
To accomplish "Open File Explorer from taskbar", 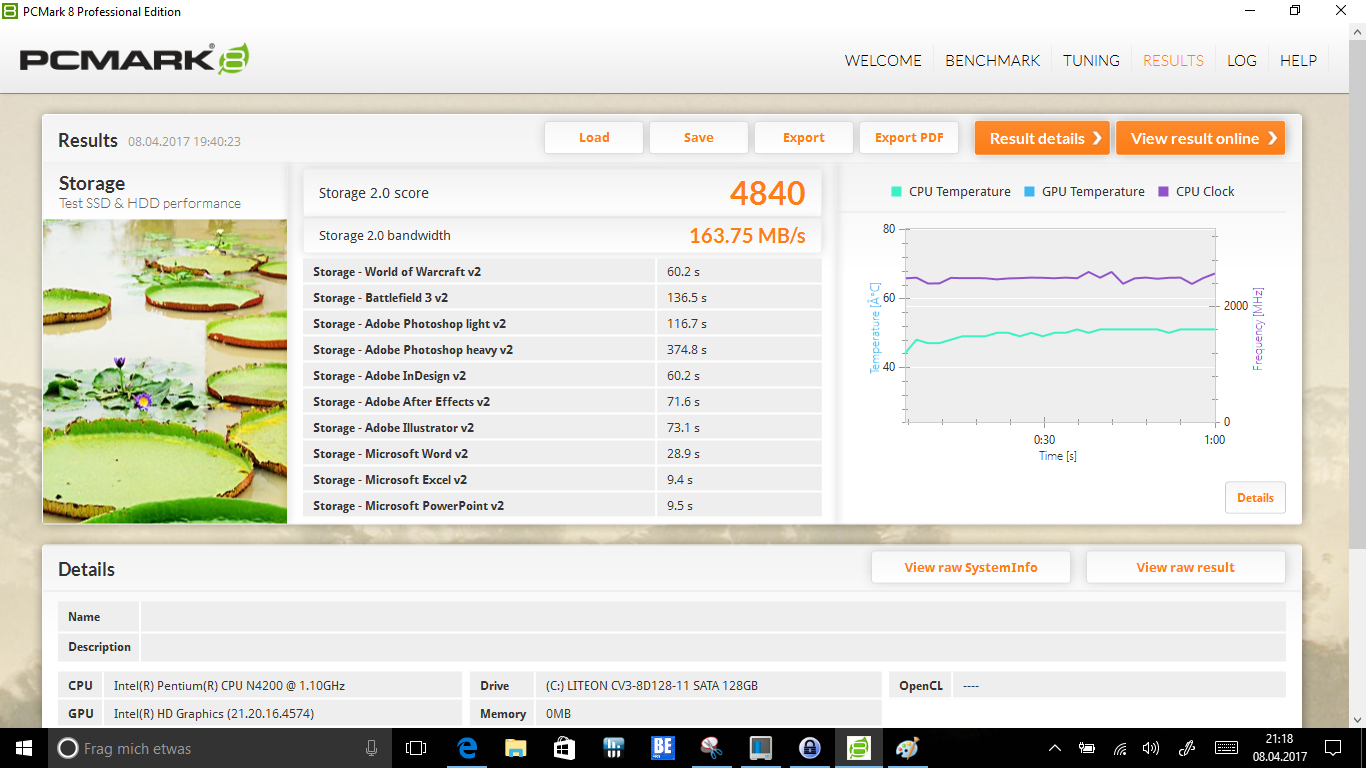I will click(x=515, y=747).
